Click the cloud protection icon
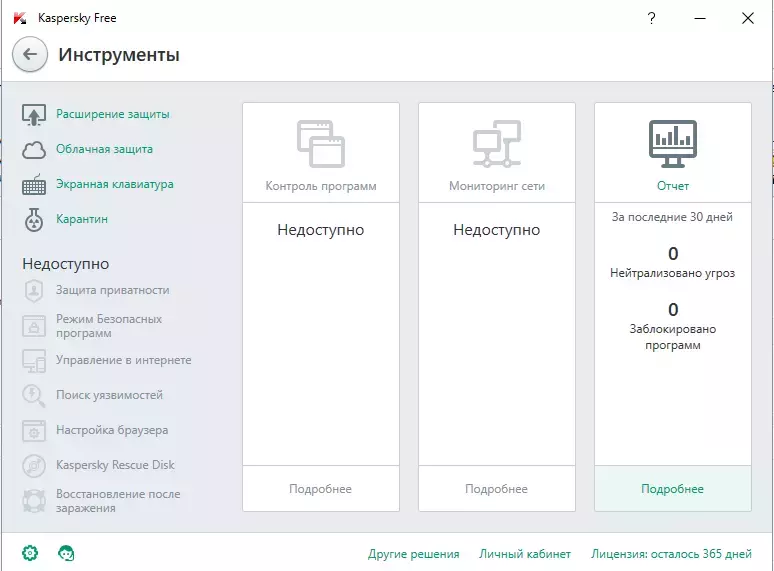This screenshot has height=571, width=774. pos(34,150)
